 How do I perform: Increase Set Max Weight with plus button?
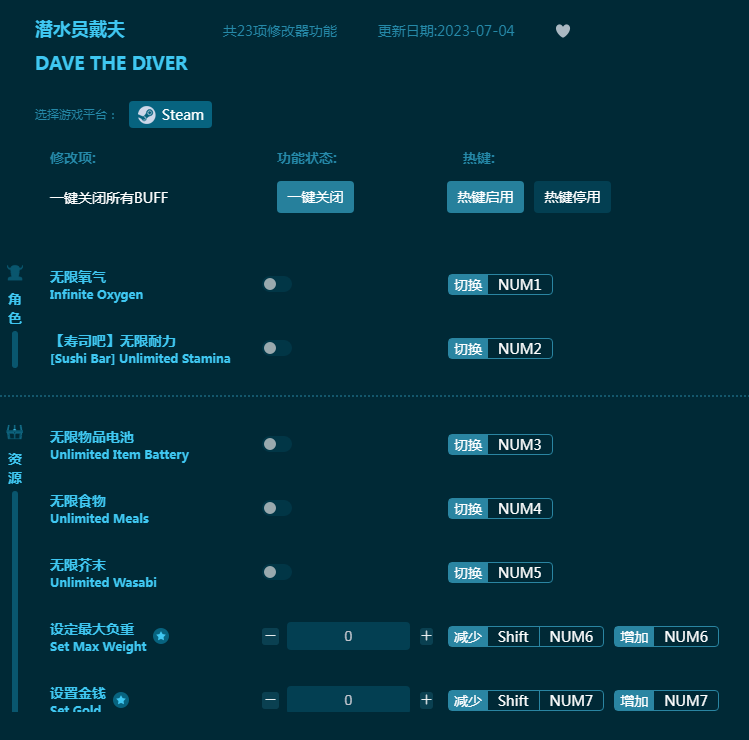click(426, 636)
